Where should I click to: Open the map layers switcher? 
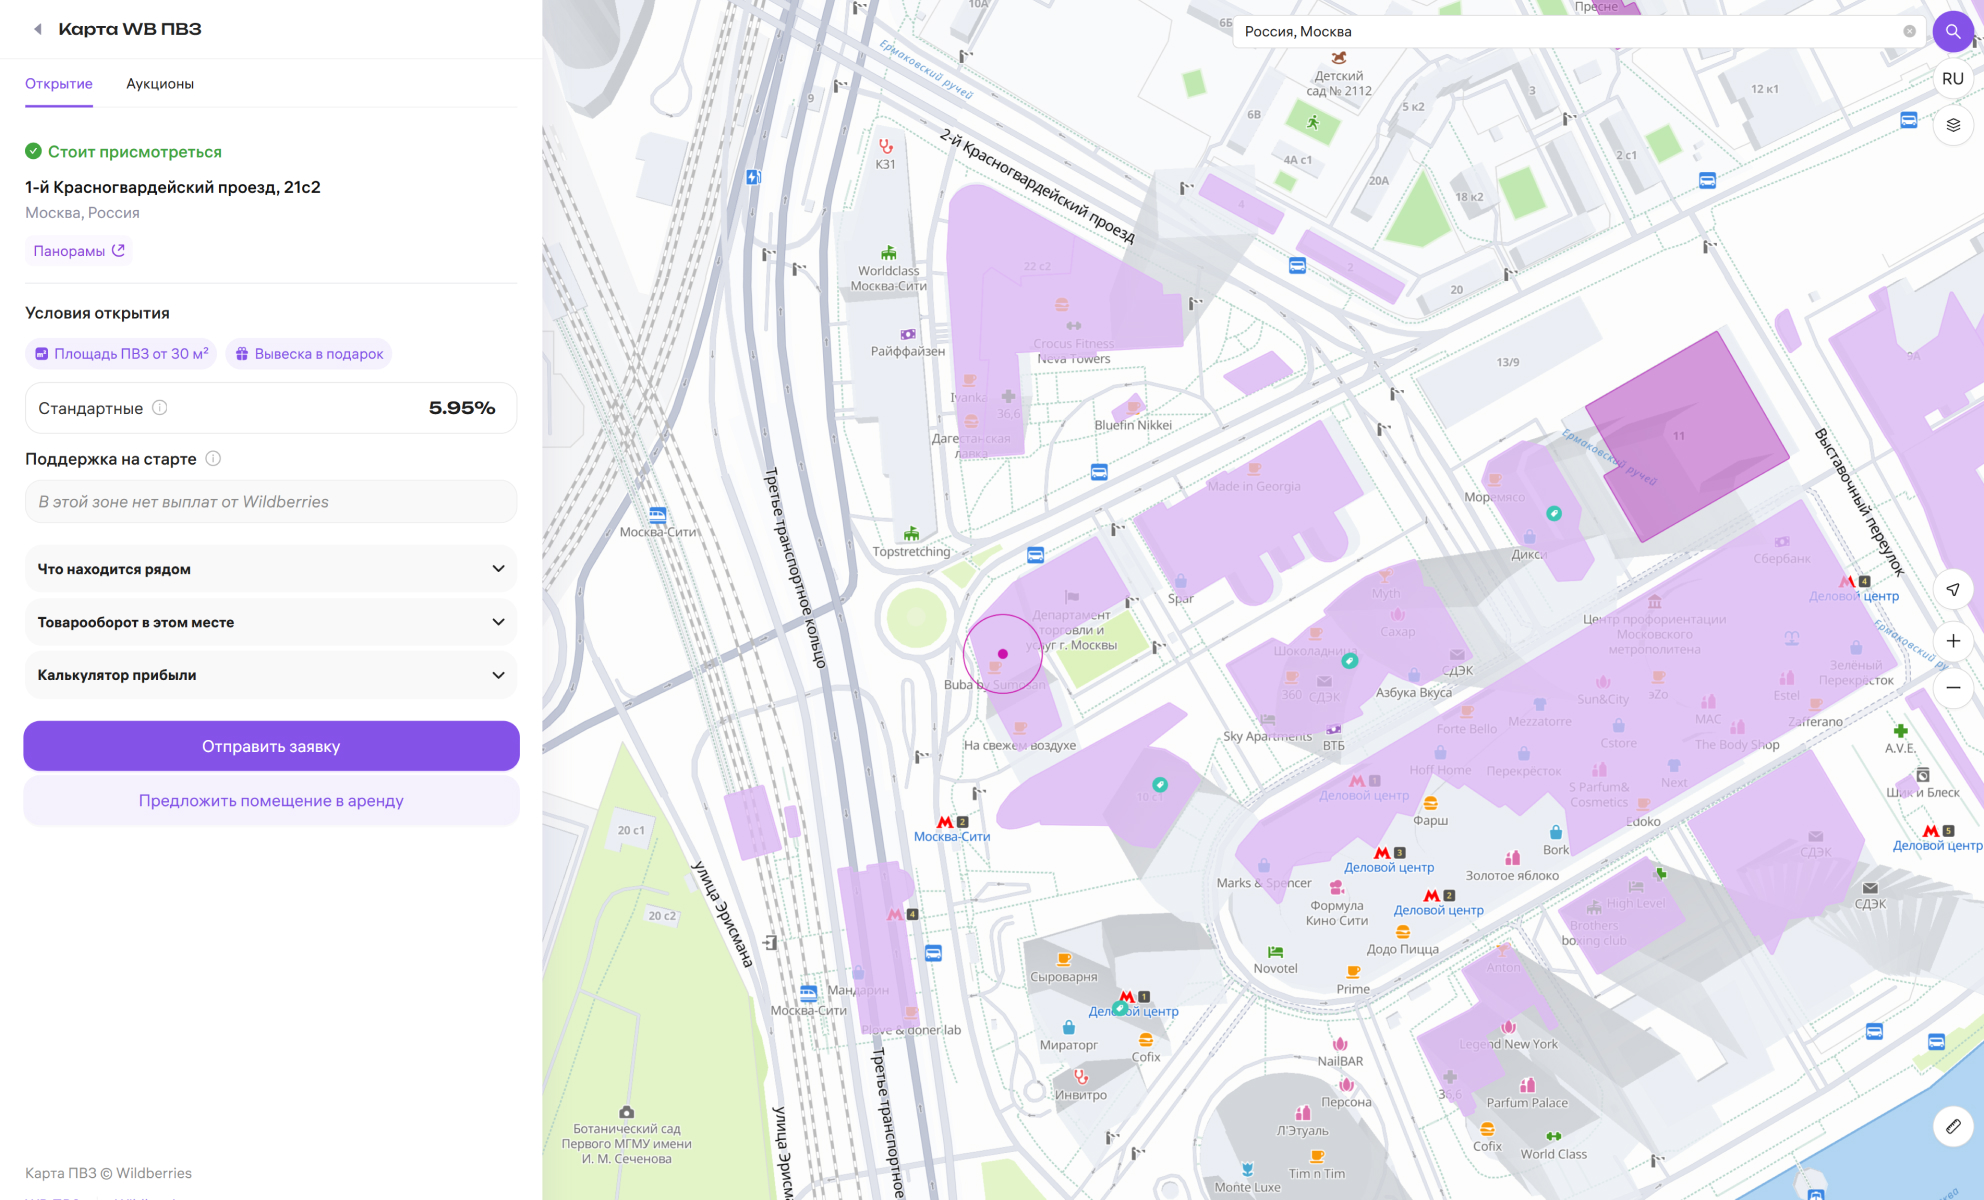(x=1952, y=125)
